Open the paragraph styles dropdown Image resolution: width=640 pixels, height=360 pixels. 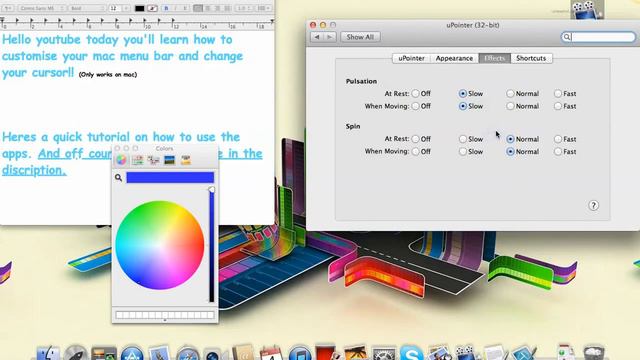pyautogui.click(x=8, y=8)
